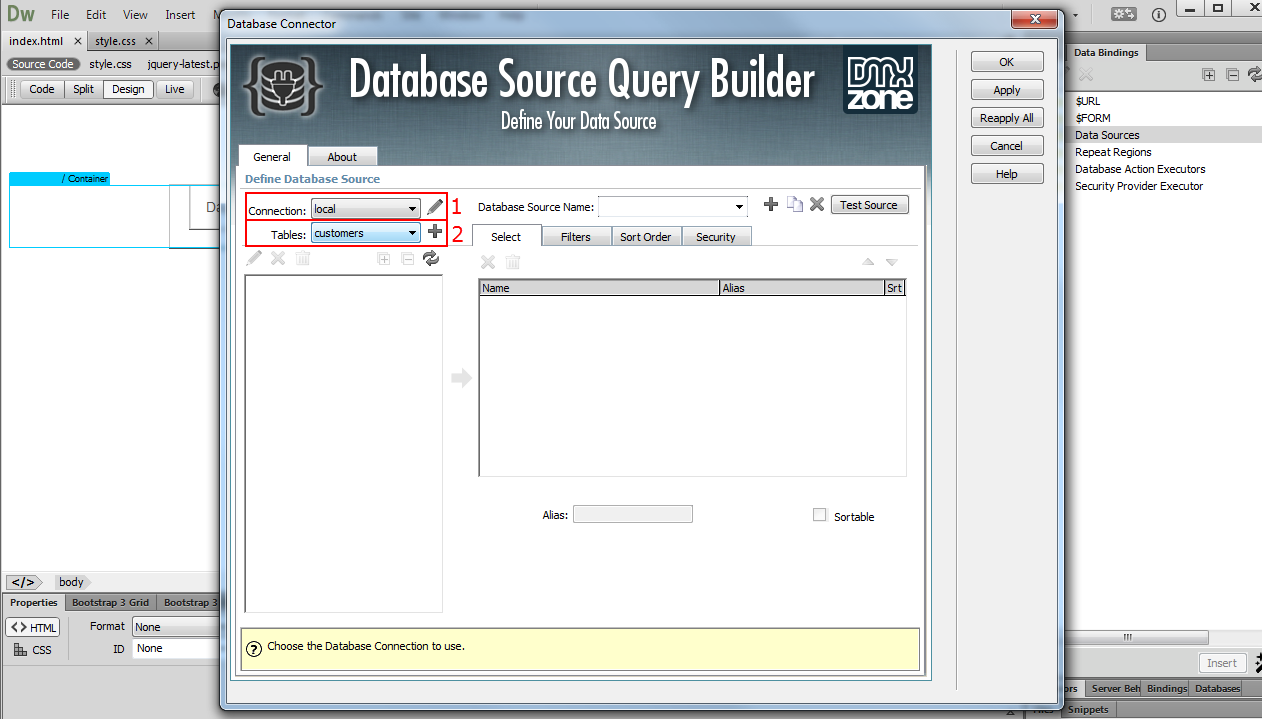Collapse all in Data Bindings panel

click(x=1232, y=75)
